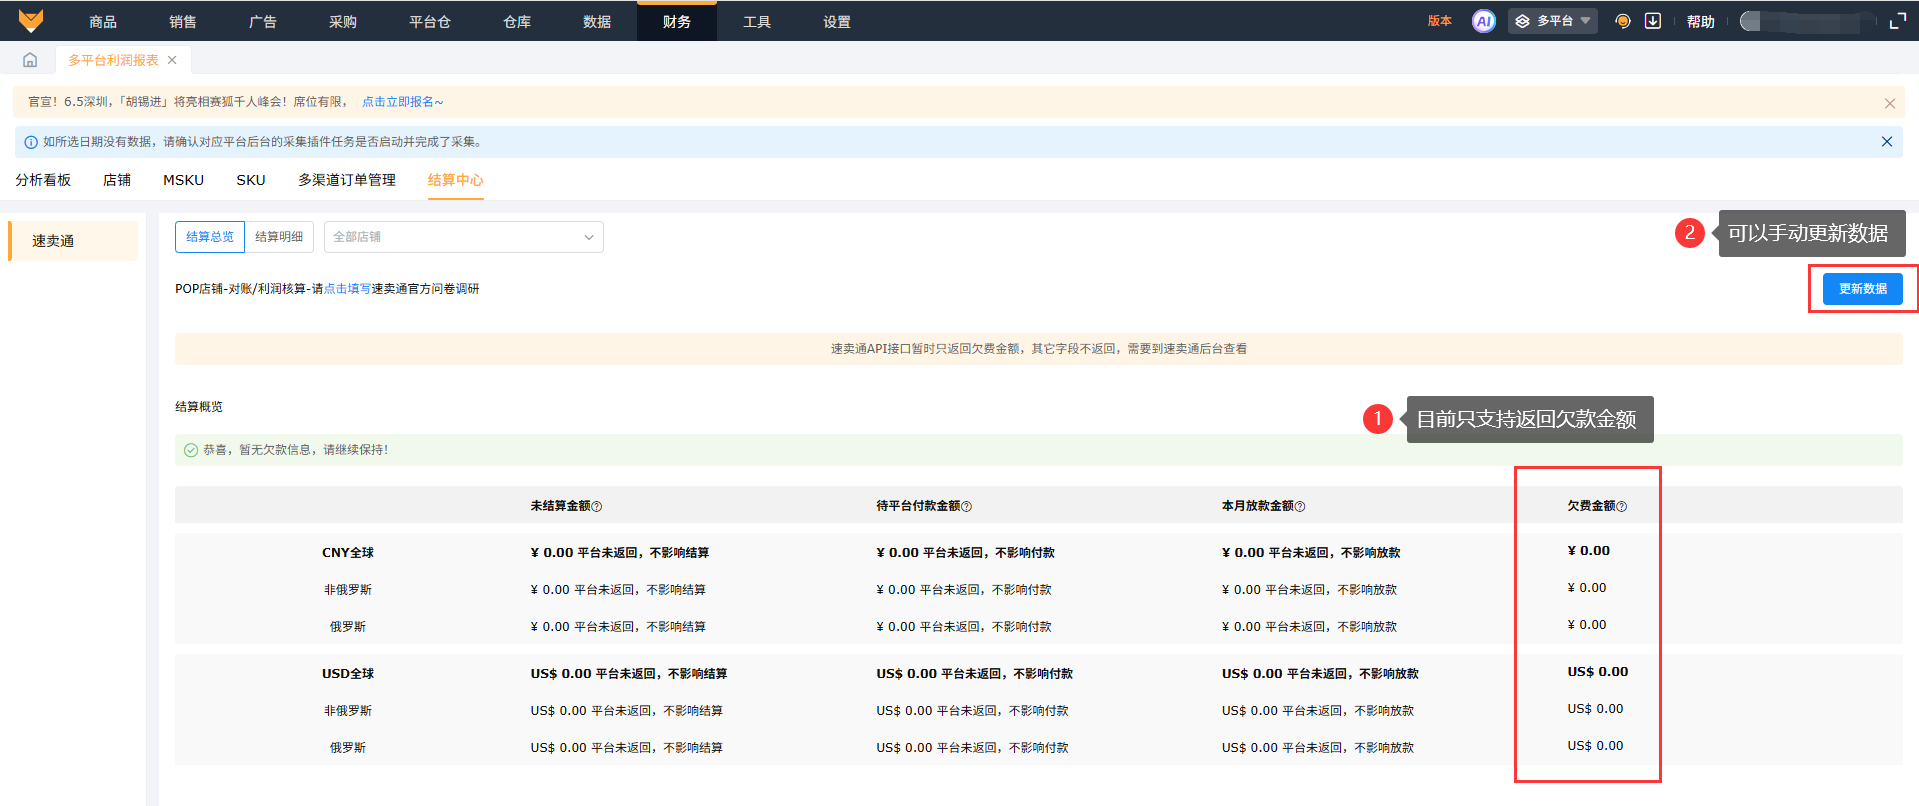The image size is (1919, 806).
Task: Click CNY全球 欠费金额 value ¥ 0.00
Action: pyautogui.click(x=1589, y=551)
